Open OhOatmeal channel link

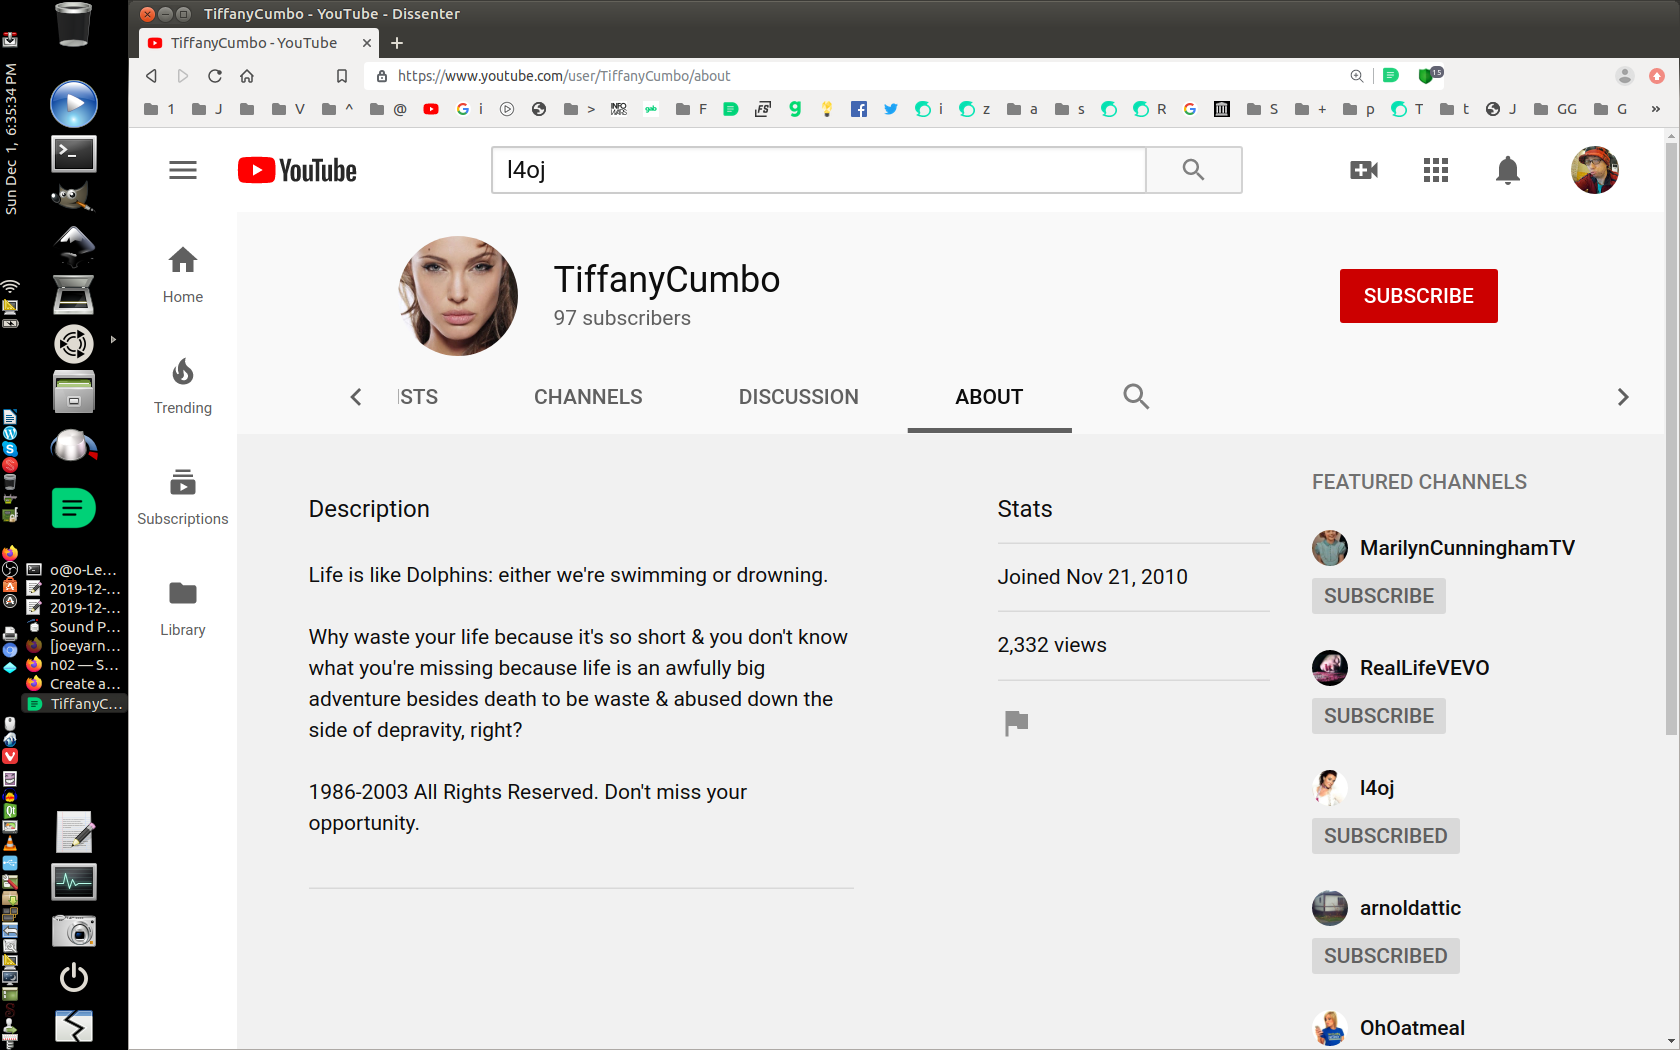pyautogui.click(x=1412, y=1028)
